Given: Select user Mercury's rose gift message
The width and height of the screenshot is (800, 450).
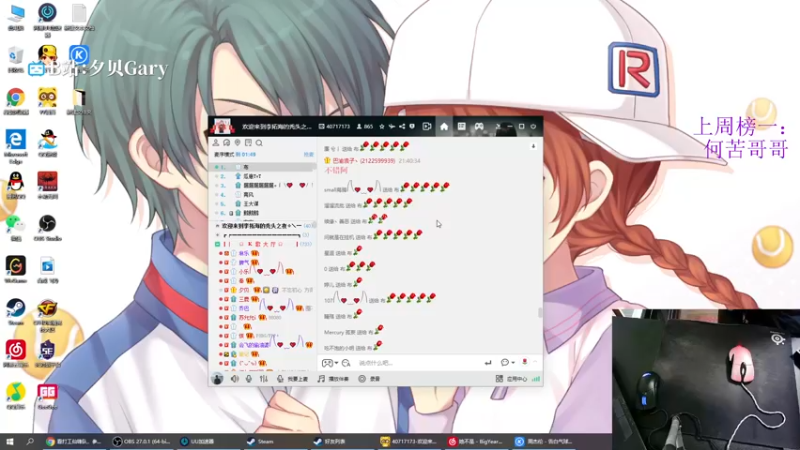Looking at the screenshot, I should [x=354, y=331].
